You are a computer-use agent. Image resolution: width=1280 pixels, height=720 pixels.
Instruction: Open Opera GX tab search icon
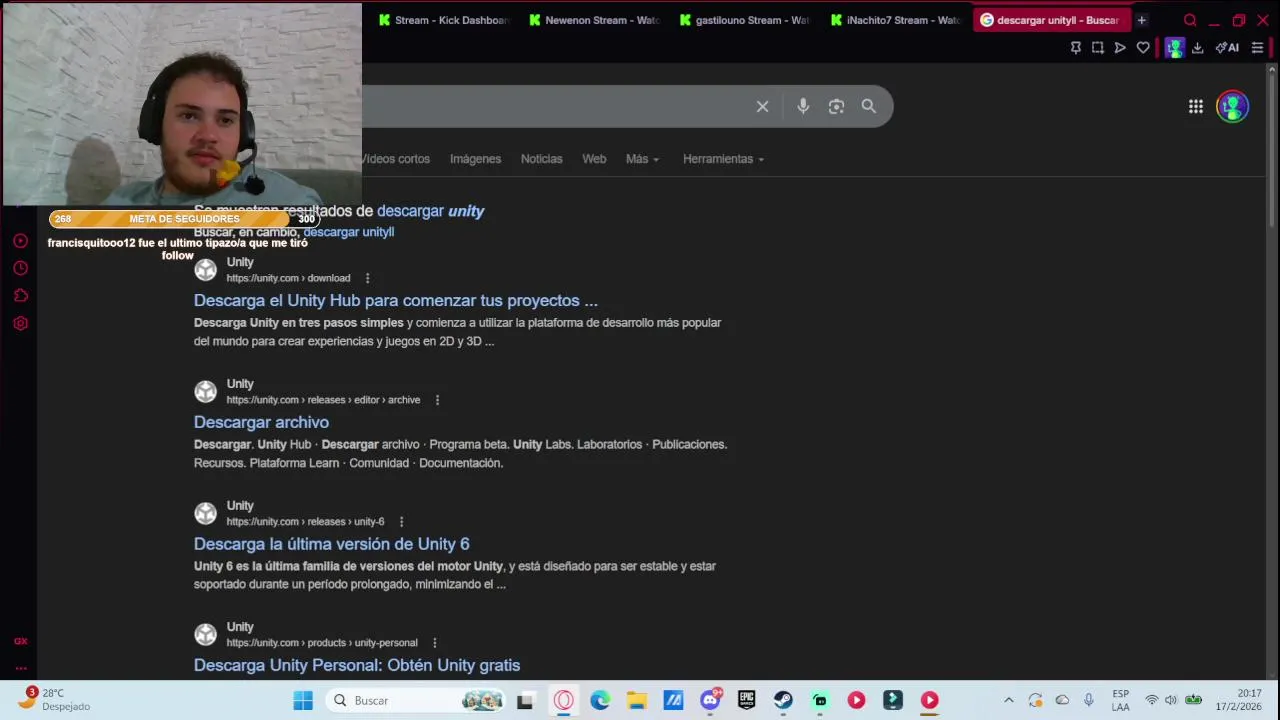pyautogui.click(x=1190, y=20)
